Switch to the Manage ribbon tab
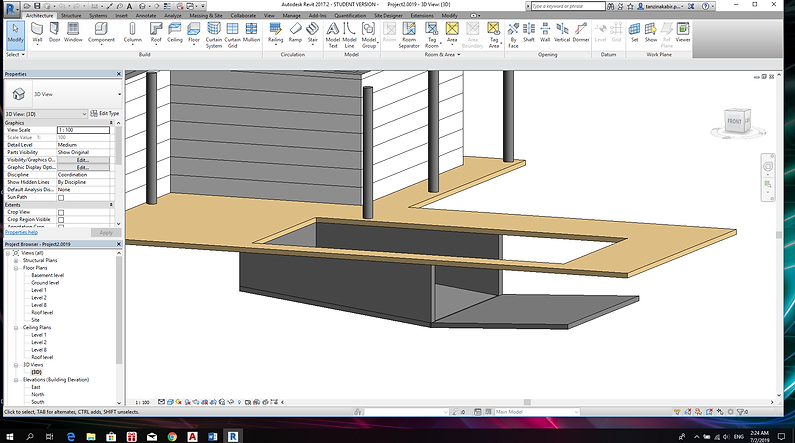 pos(292,16)
